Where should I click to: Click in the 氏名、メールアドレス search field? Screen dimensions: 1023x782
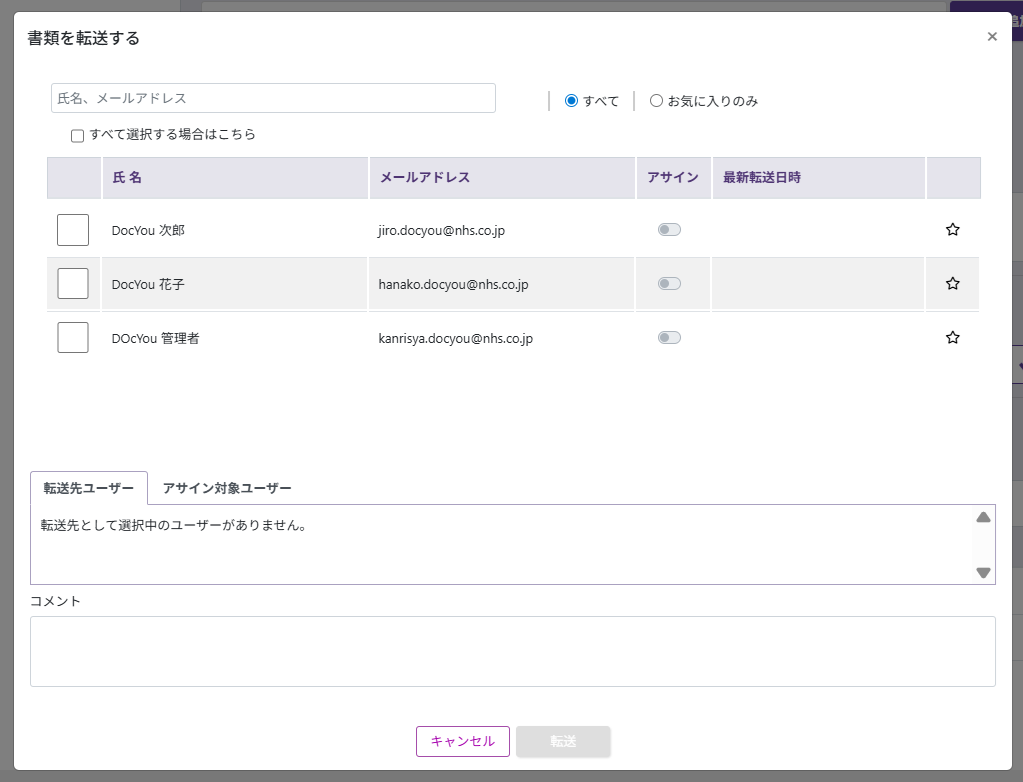point(273,98)
